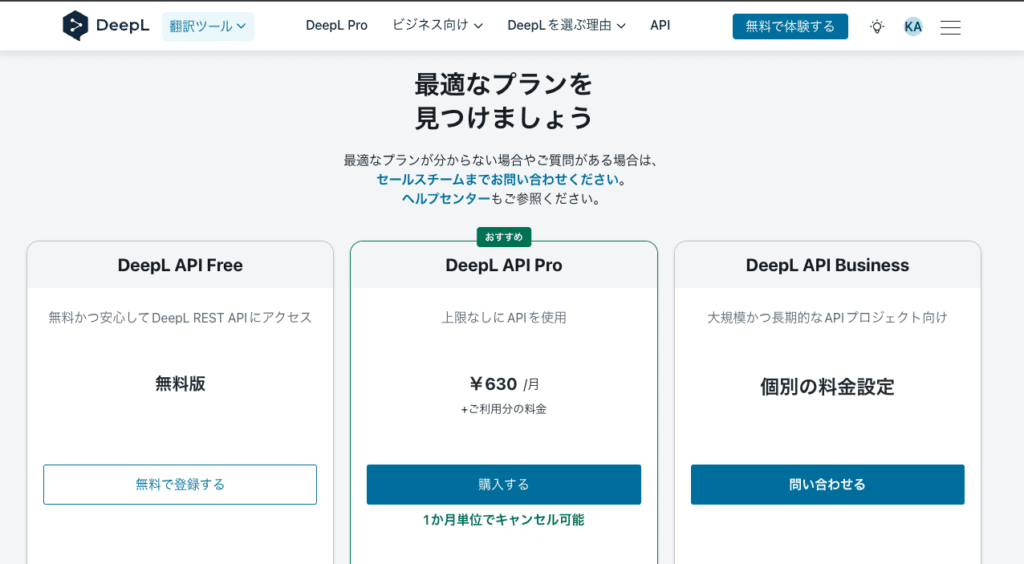
Task: Expand the 翻訳ツール dropdown
Action: (x=208, y=26)
